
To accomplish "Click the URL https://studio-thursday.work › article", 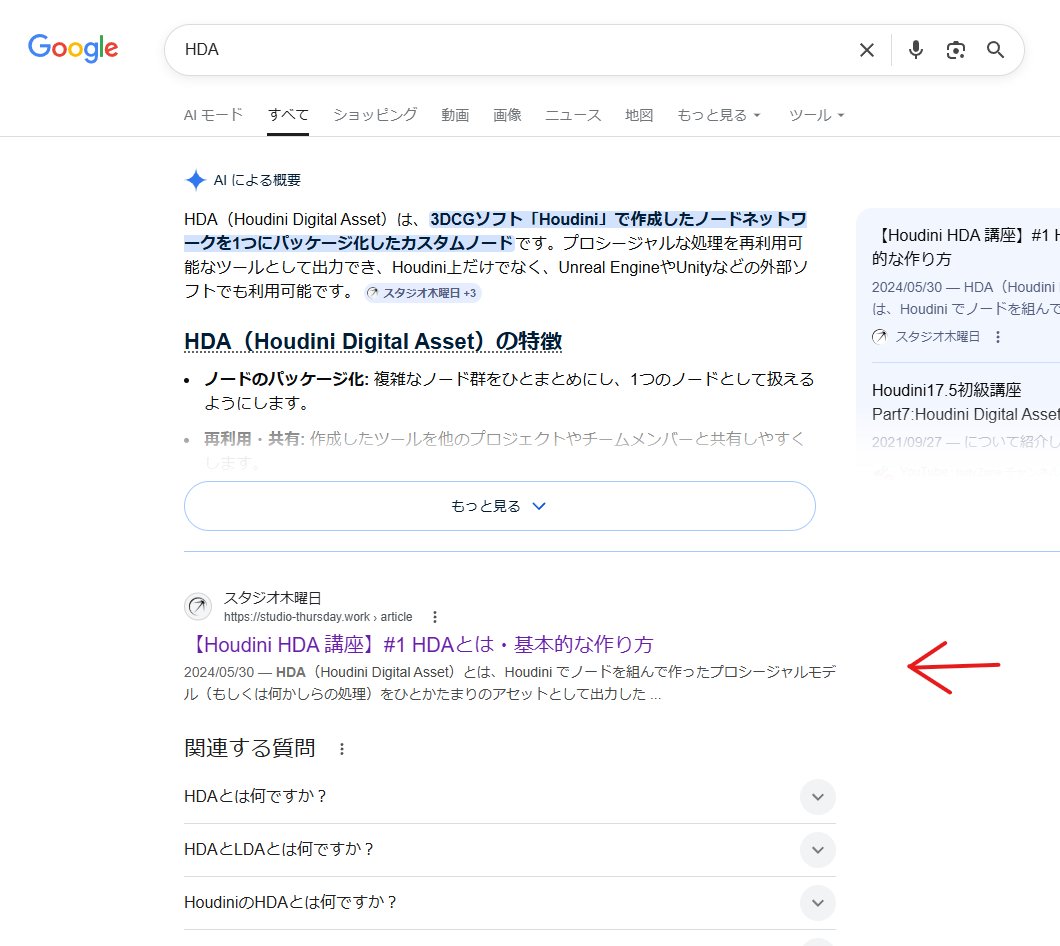I will pyautogui.click(x=318, y=617).
